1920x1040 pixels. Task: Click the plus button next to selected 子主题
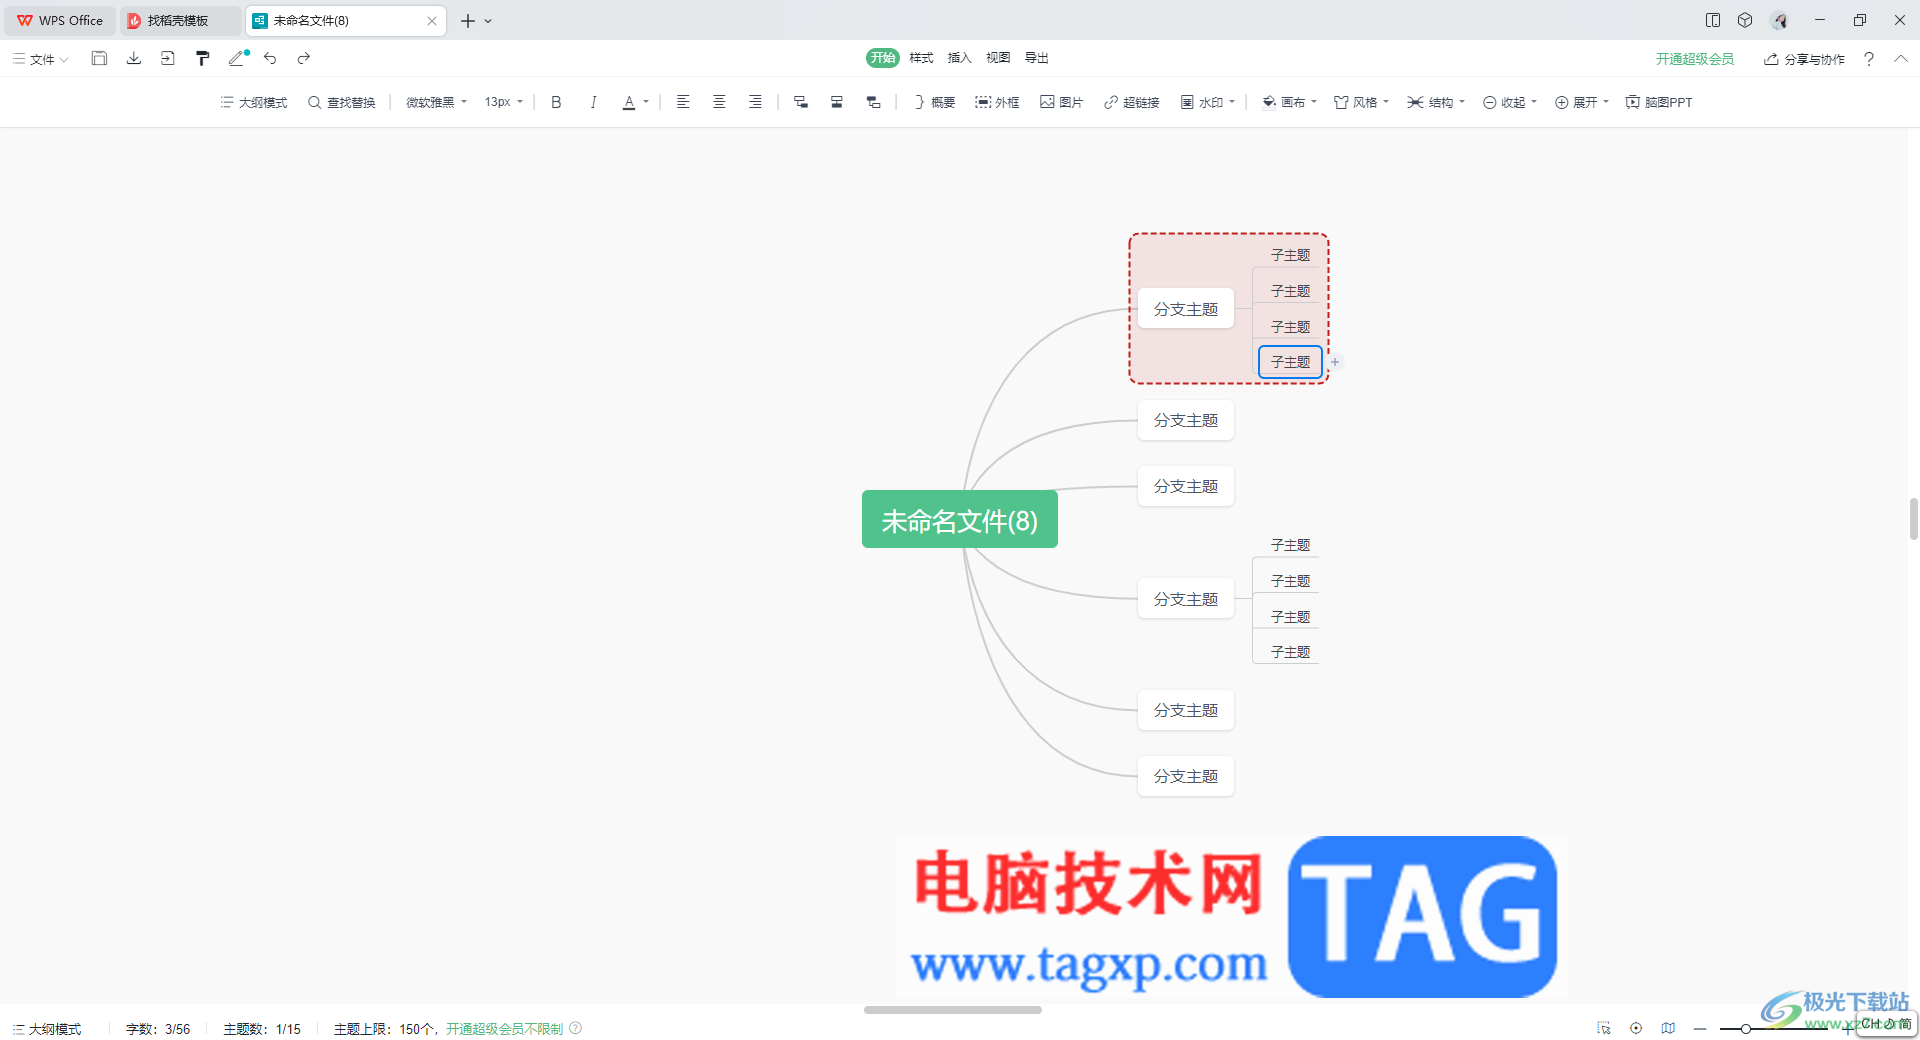pyautogui.click(x=1335, y=362)
